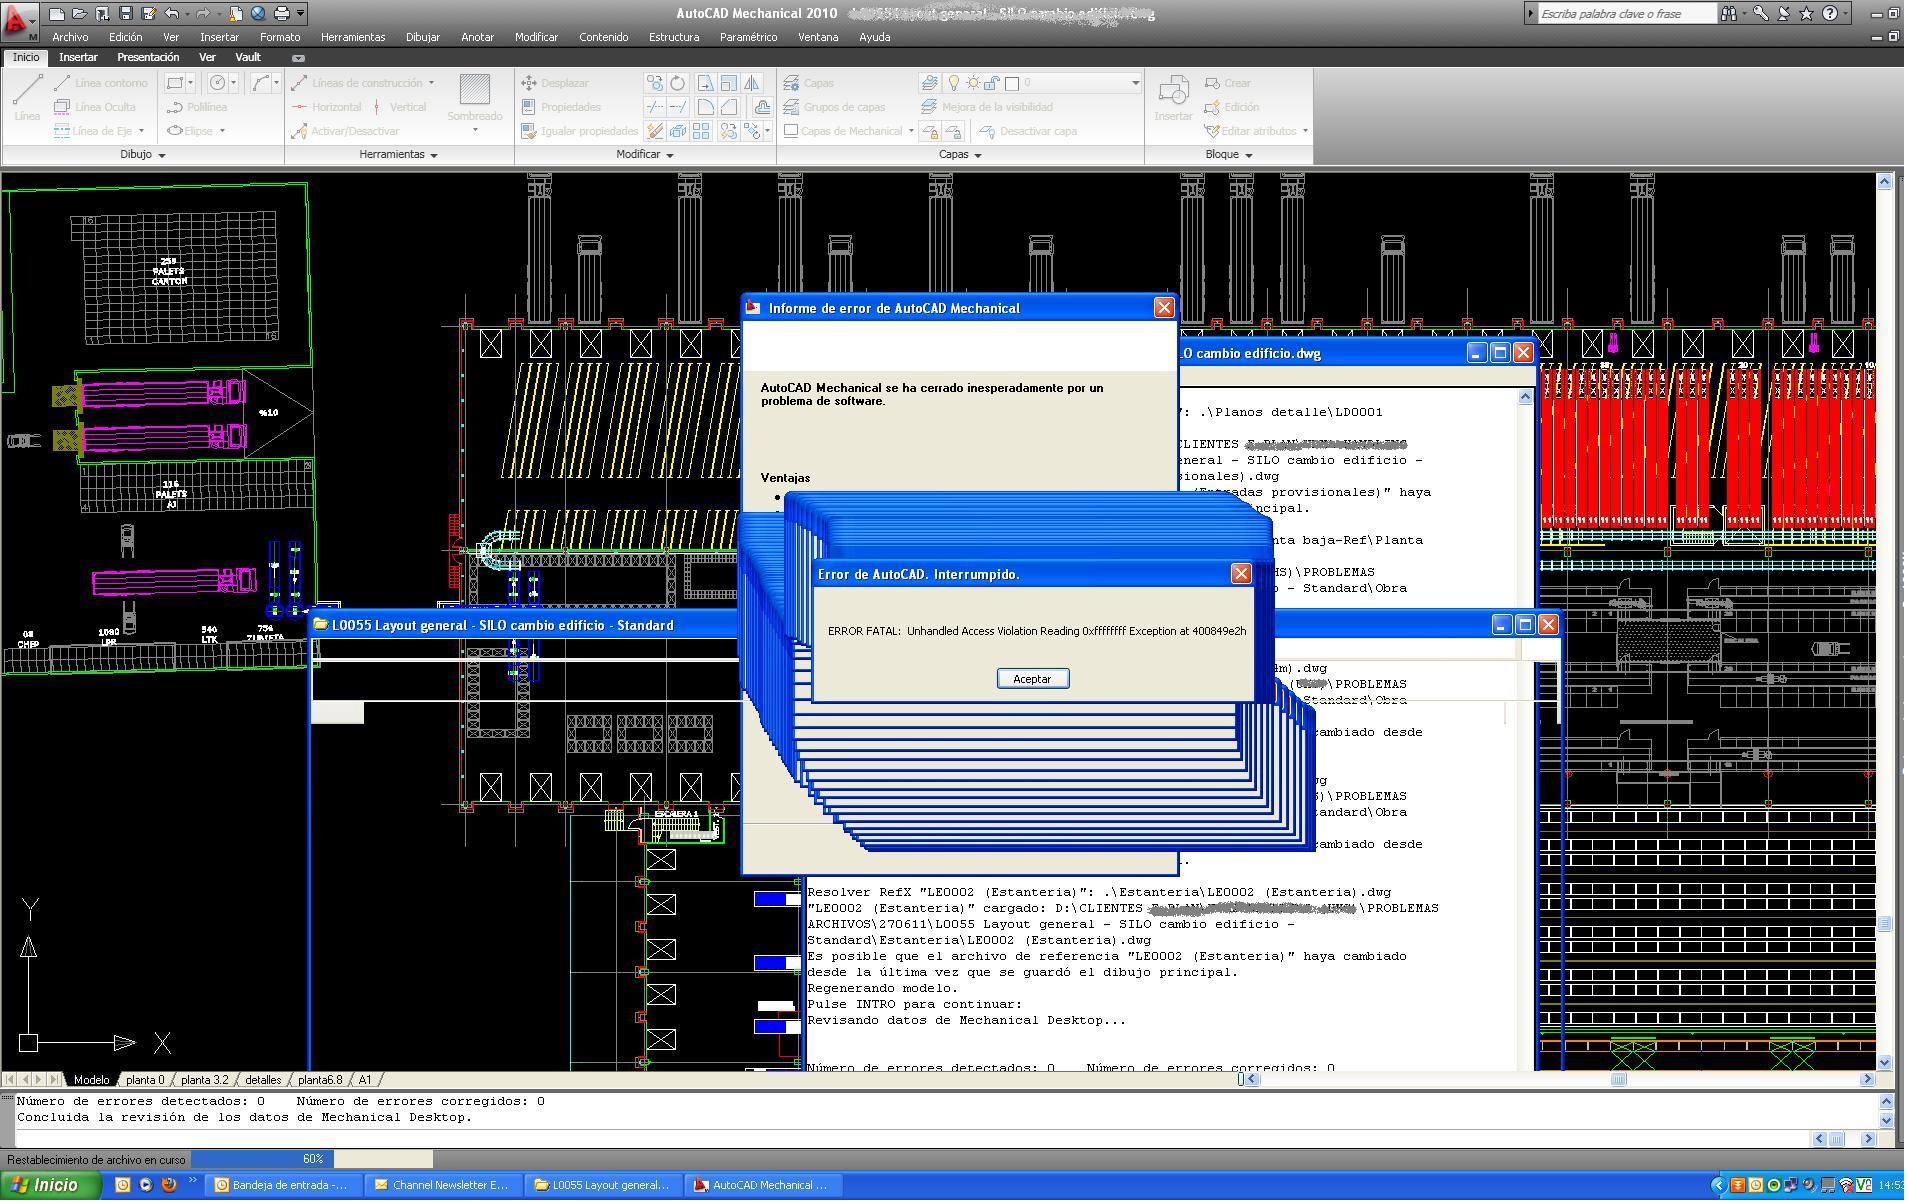
Task: Open the Capas layer manager
Action: (808, 83)
